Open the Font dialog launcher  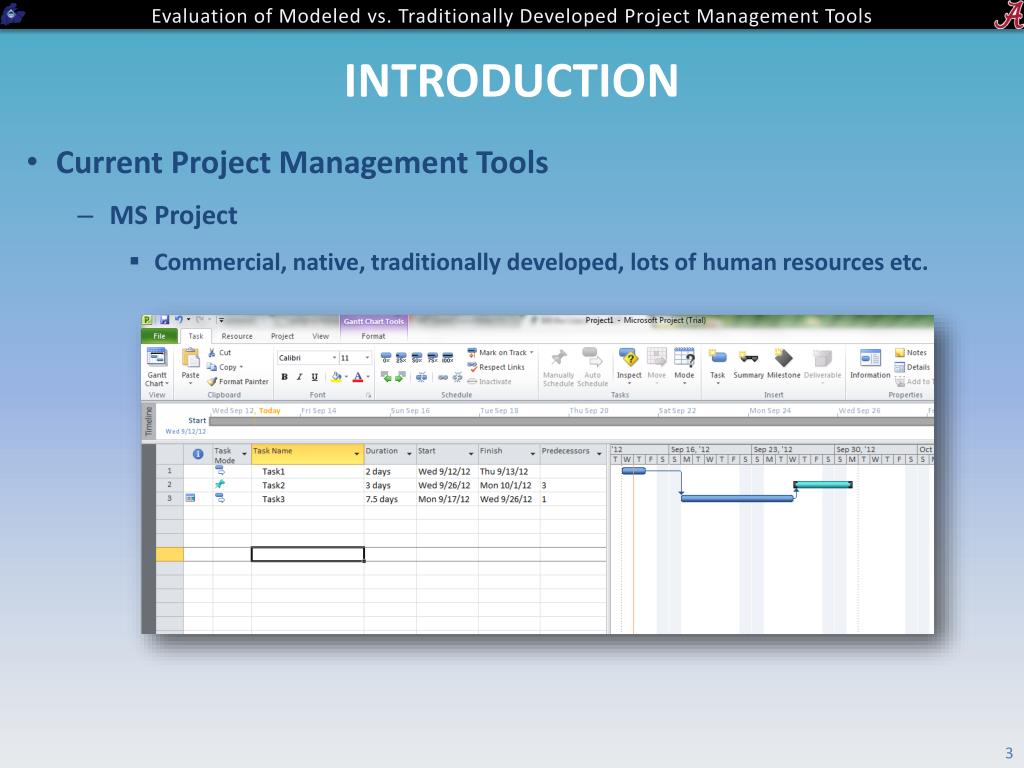pos(368,395)
